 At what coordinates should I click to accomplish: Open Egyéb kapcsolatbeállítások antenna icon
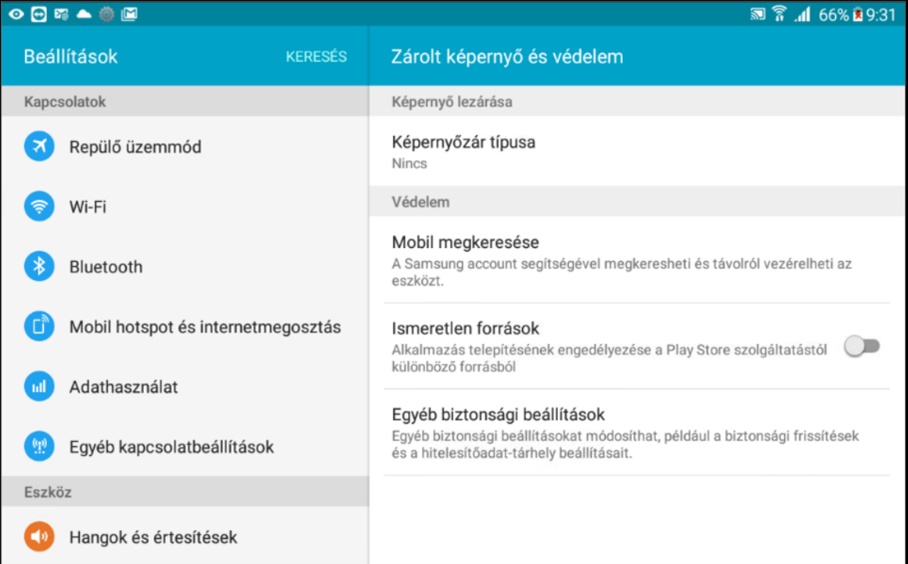pos(39,446)
